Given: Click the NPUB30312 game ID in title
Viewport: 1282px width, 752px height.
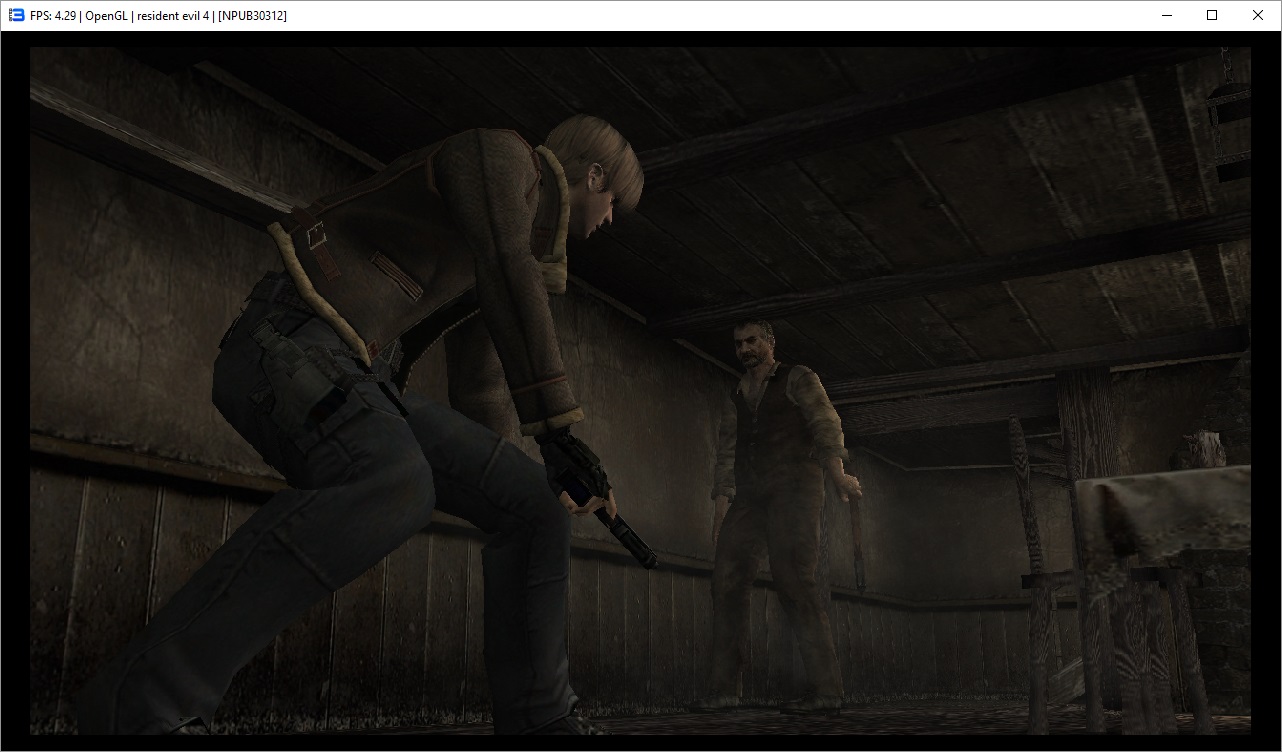Looking at the screenshot, I should pyautogui.click(x=252, y=15).
